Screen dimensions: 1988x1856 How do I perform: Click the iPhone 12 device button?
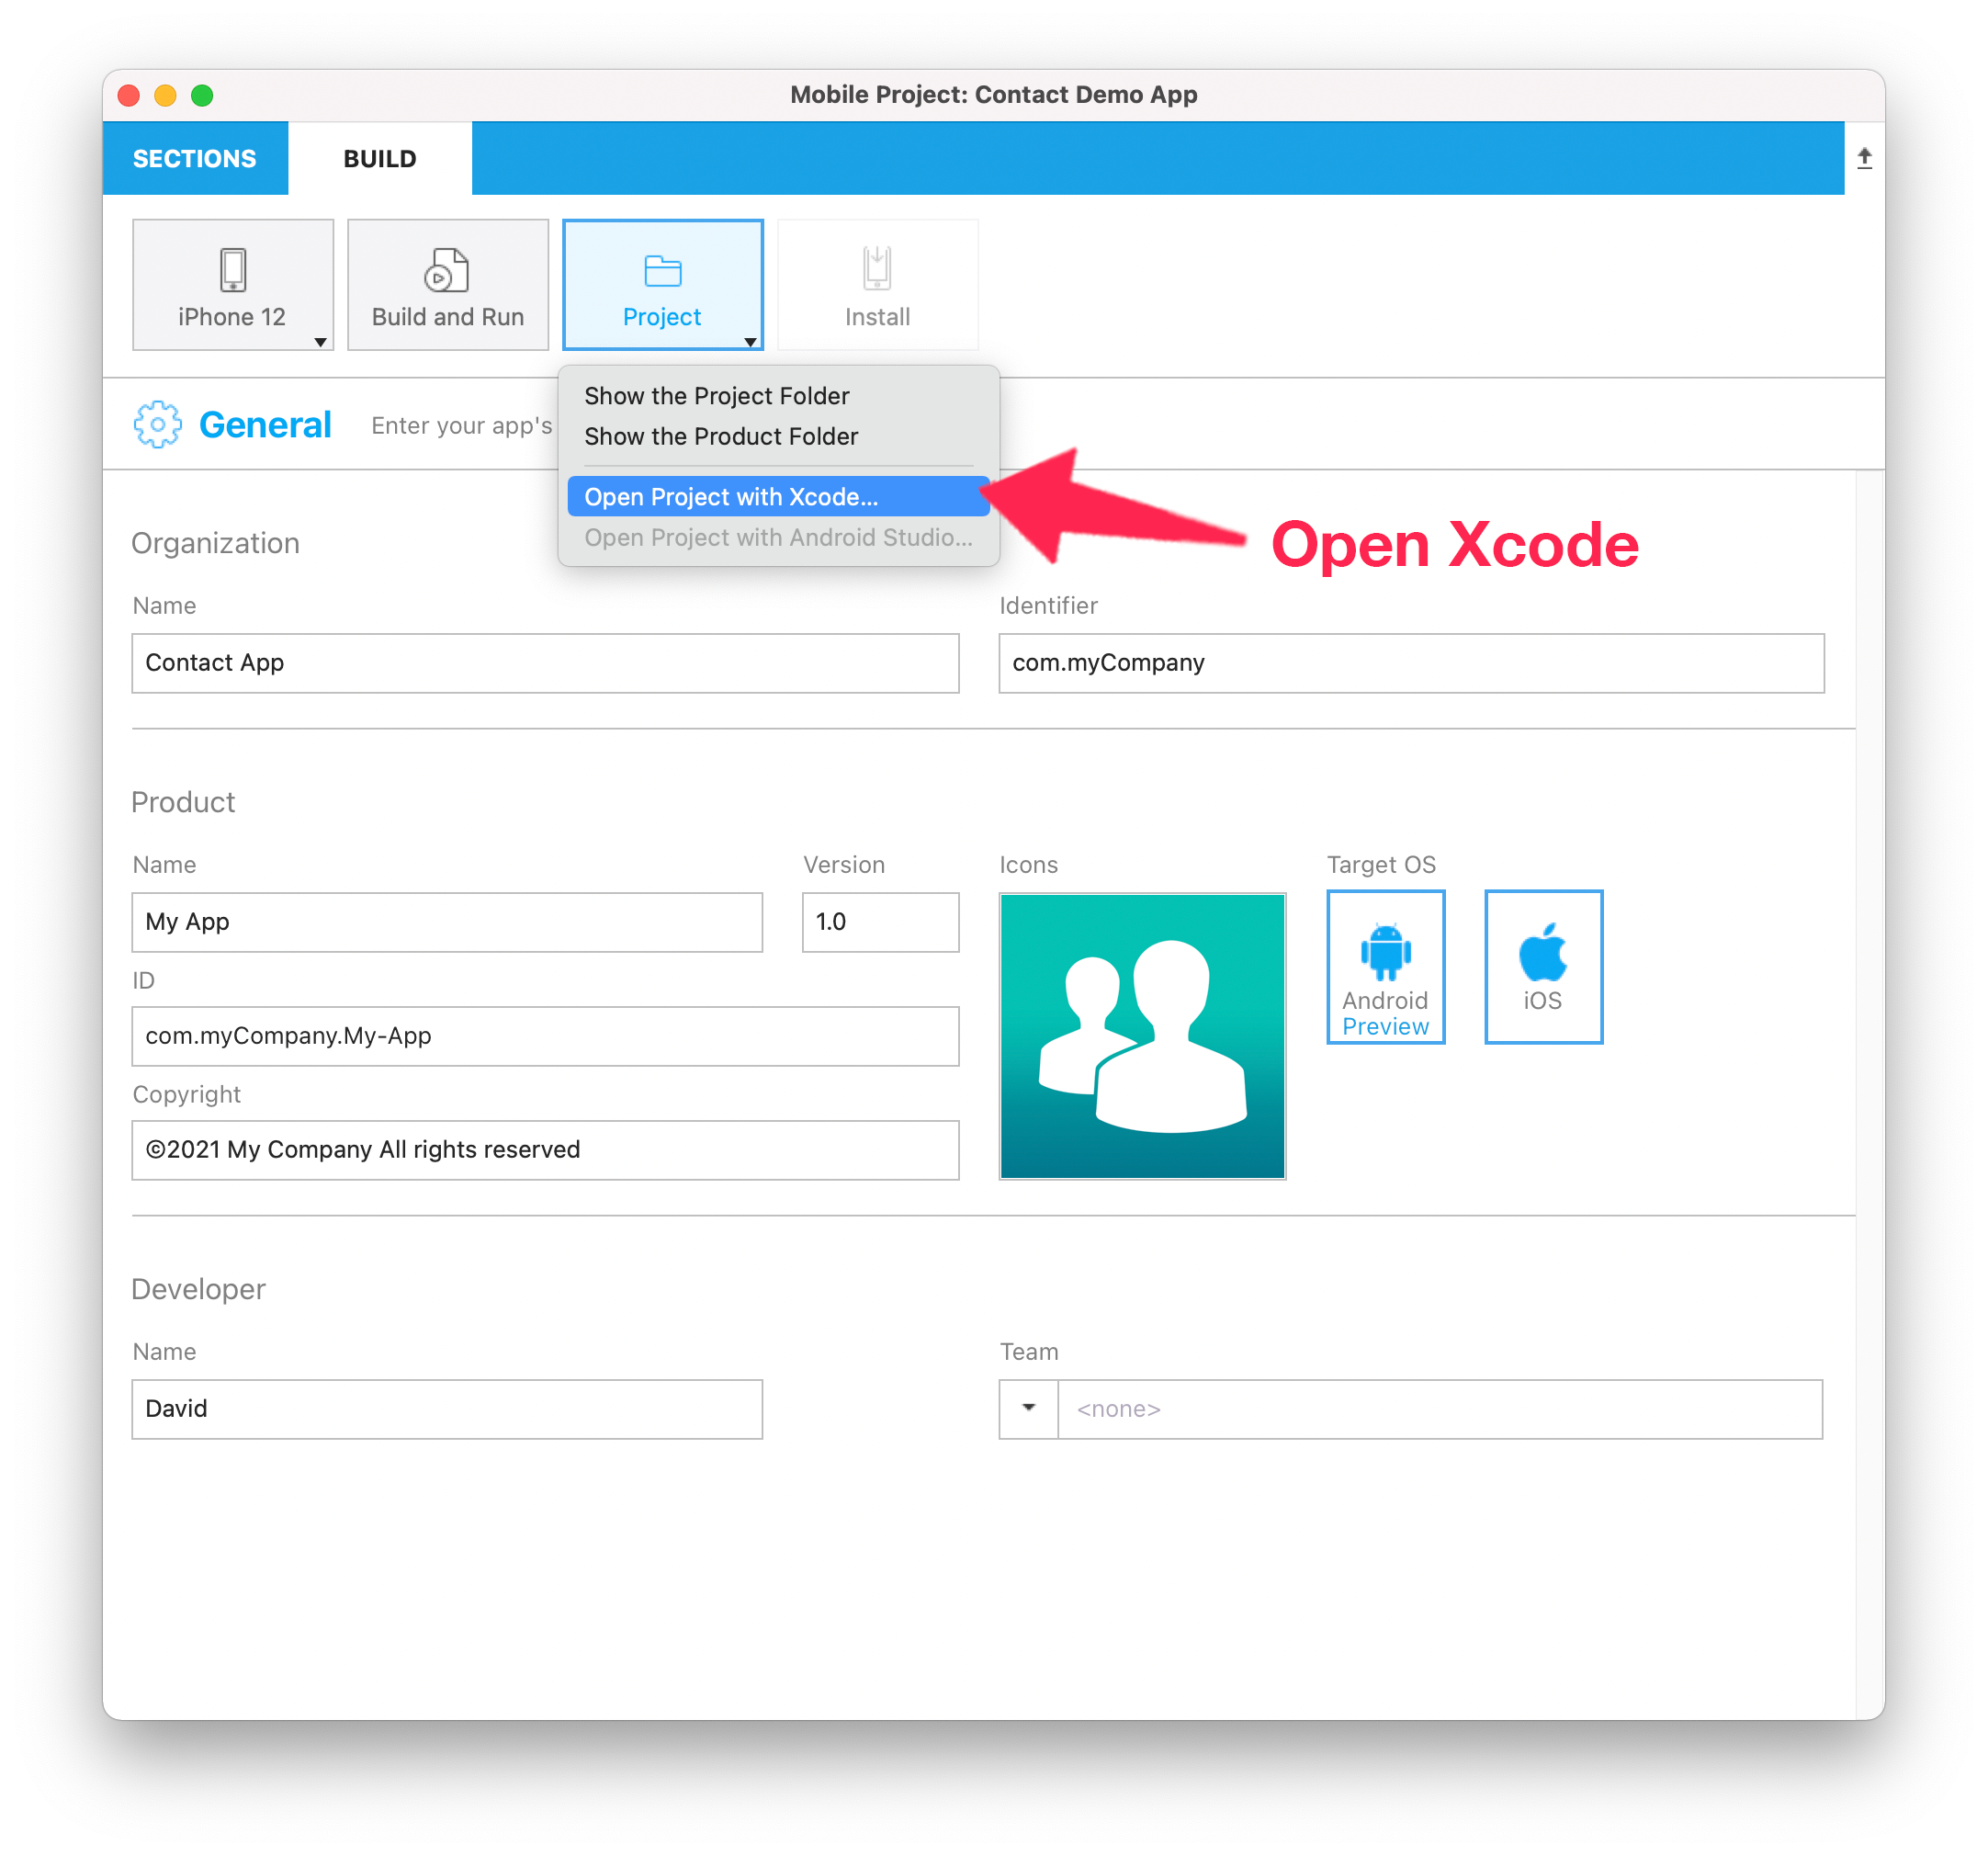point(232,284)
